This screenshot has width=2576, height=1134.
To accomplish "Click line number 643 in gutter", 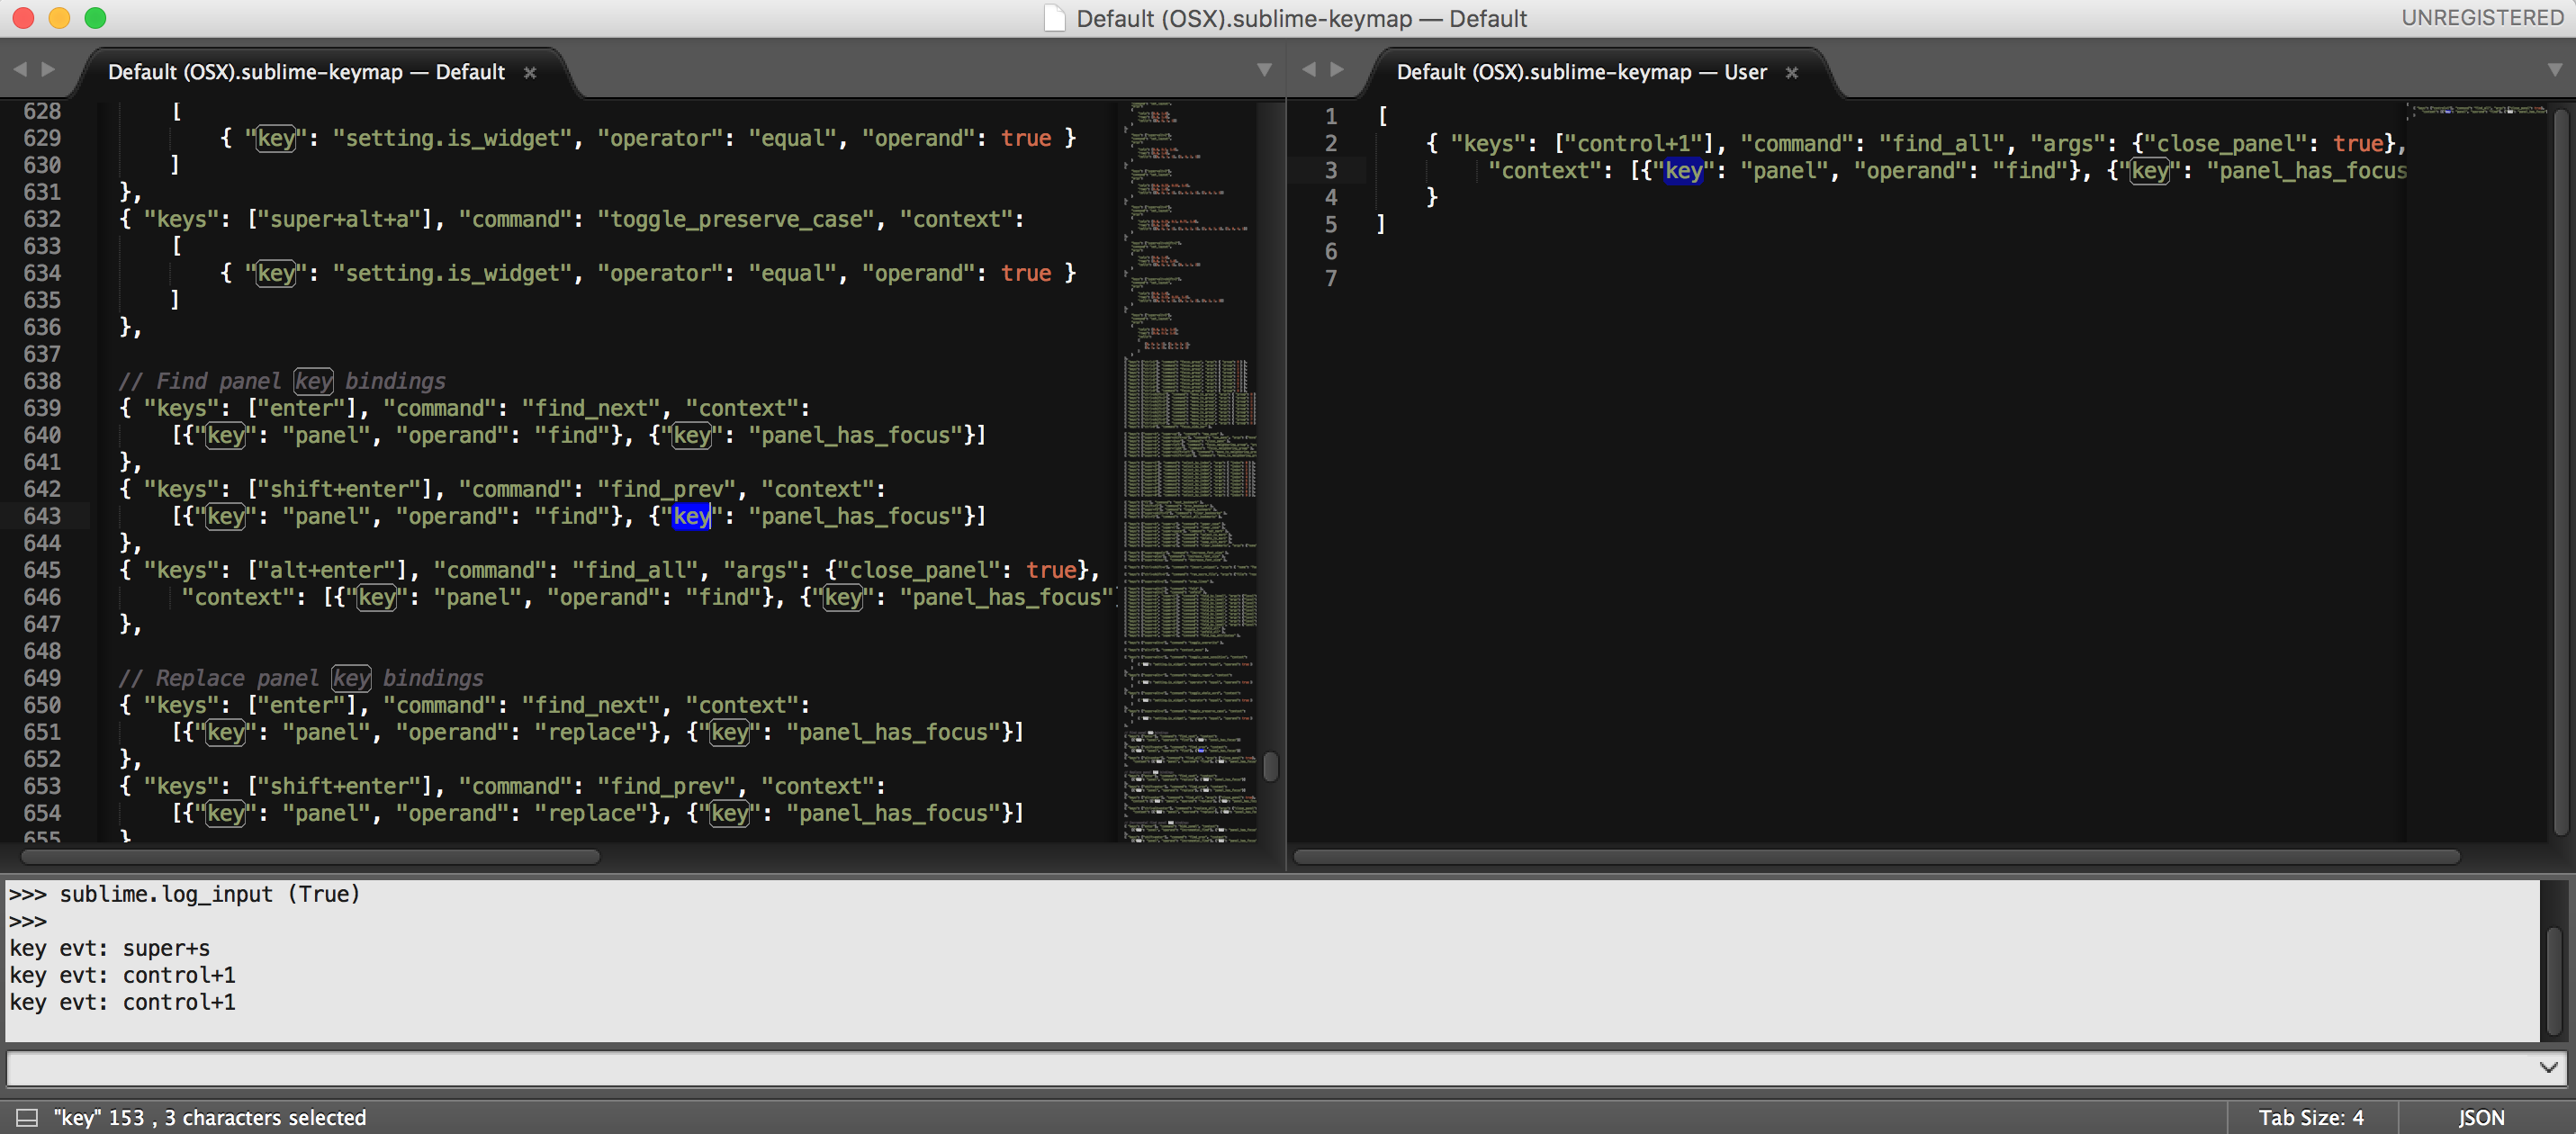I will tap(42, 516).
